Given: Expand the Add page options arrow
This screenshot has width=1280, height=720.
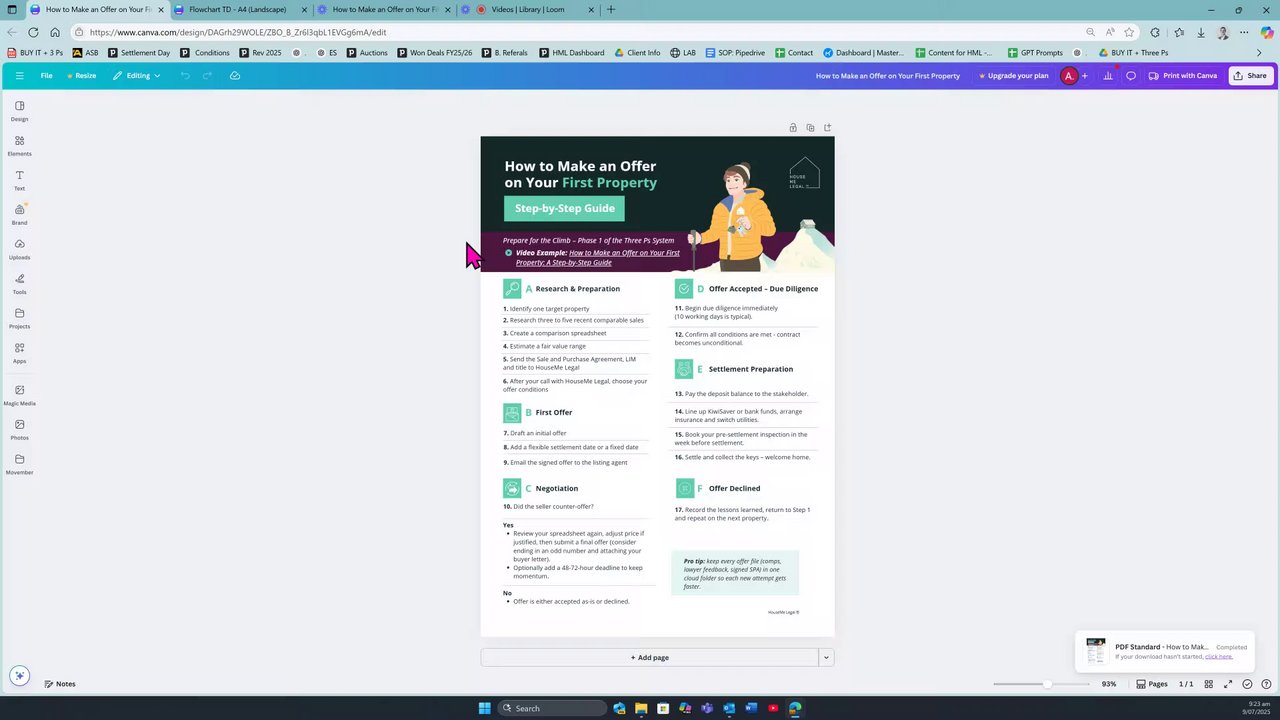Looking at the screenshot, I should coord(826,657).
